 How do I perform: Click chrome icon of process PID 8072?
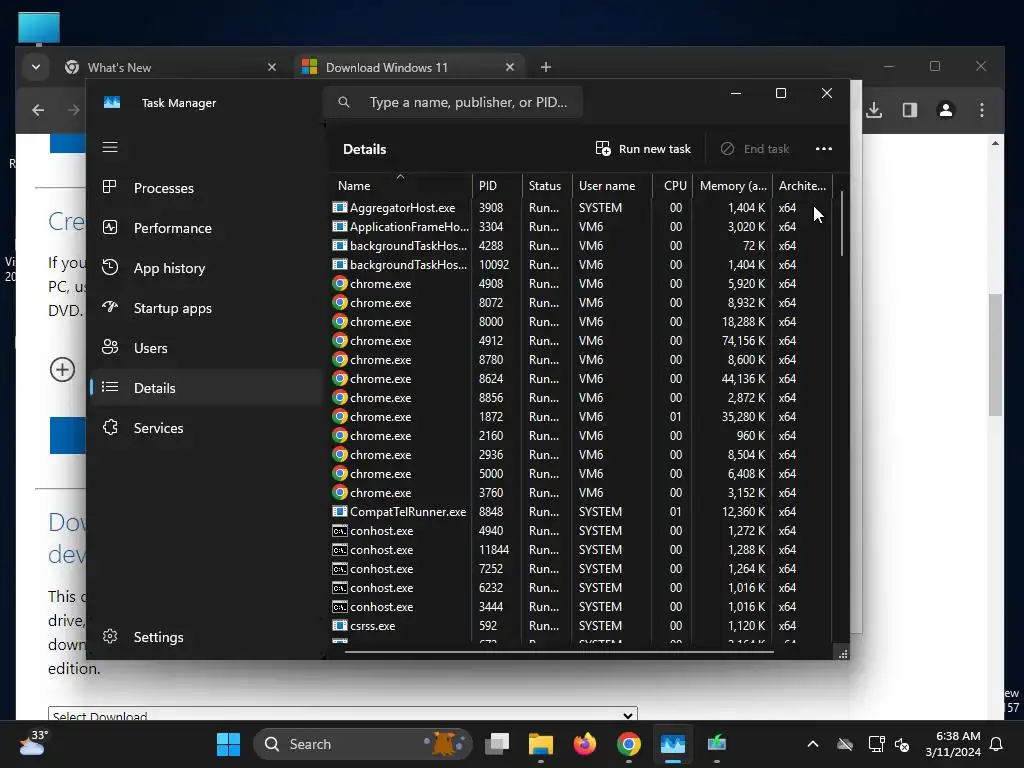[340, 302]
